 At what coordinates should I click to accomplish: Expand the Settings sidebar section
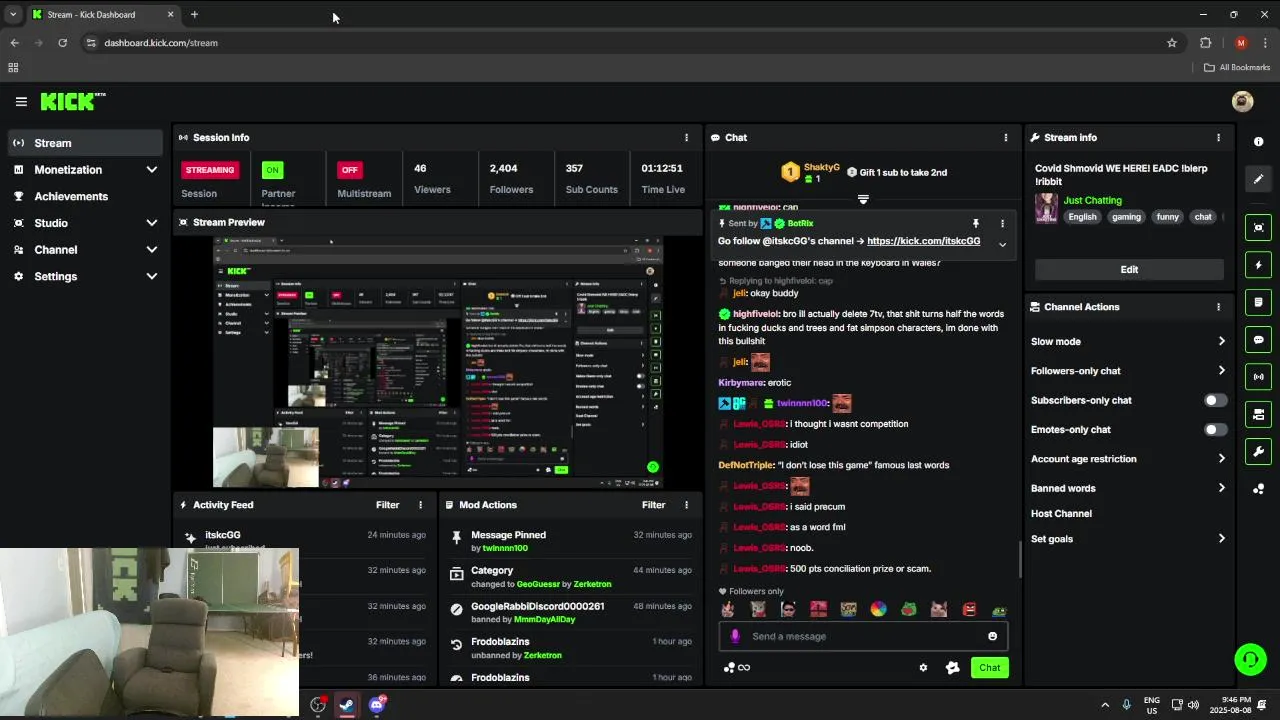pyautogui.click(x=151, y=276)
